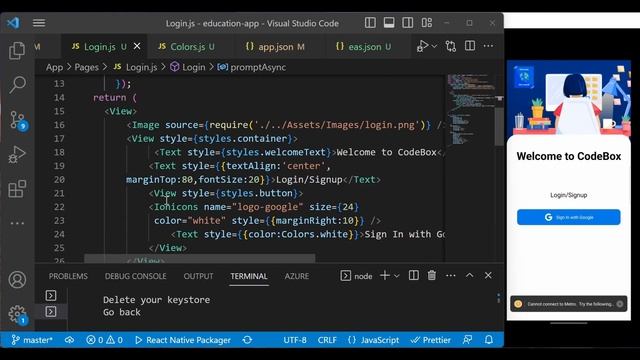This screenshot has height=360, width=640.
Task: Expand the run button dropdown arrow
Action: point(434,46)
